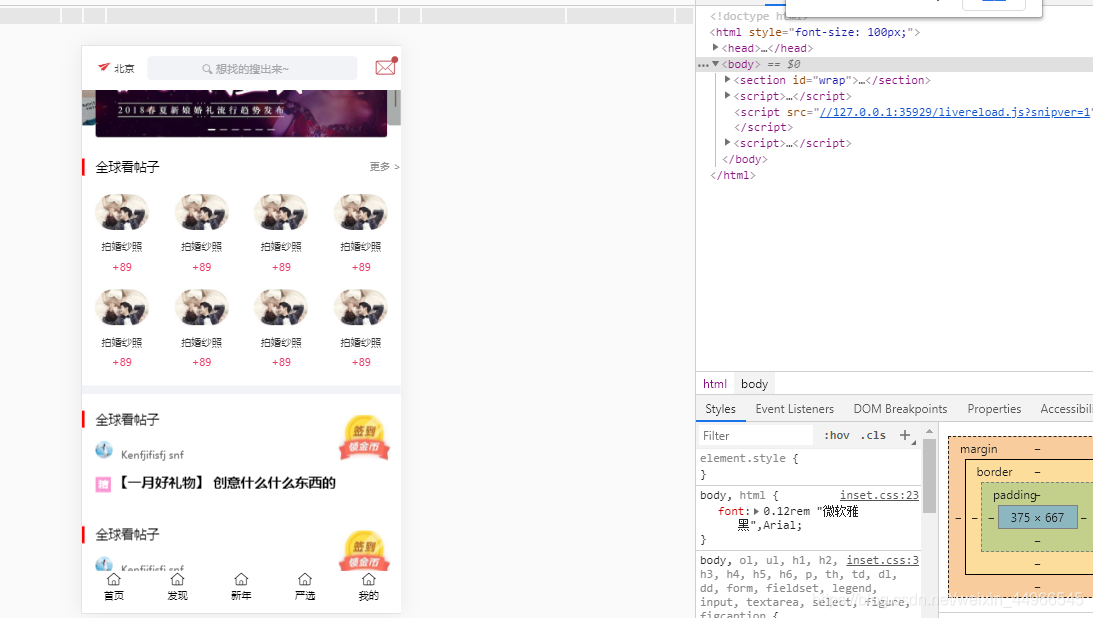Screen dimensions: 1093x618
Task: Switch to the Styles tab
Action: click(x=720, y=409)
